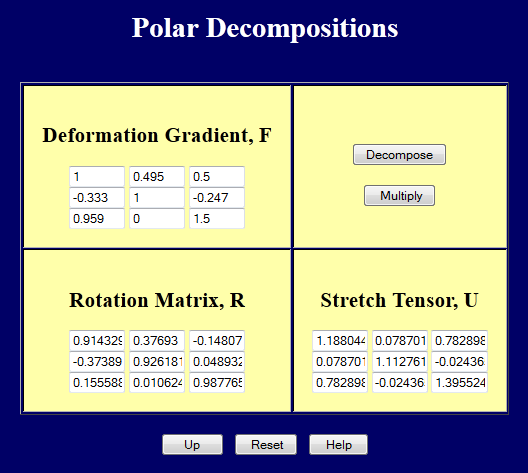The image size is (528, 473).
Task: Click the top-left F matrix field
Action: 97,177
